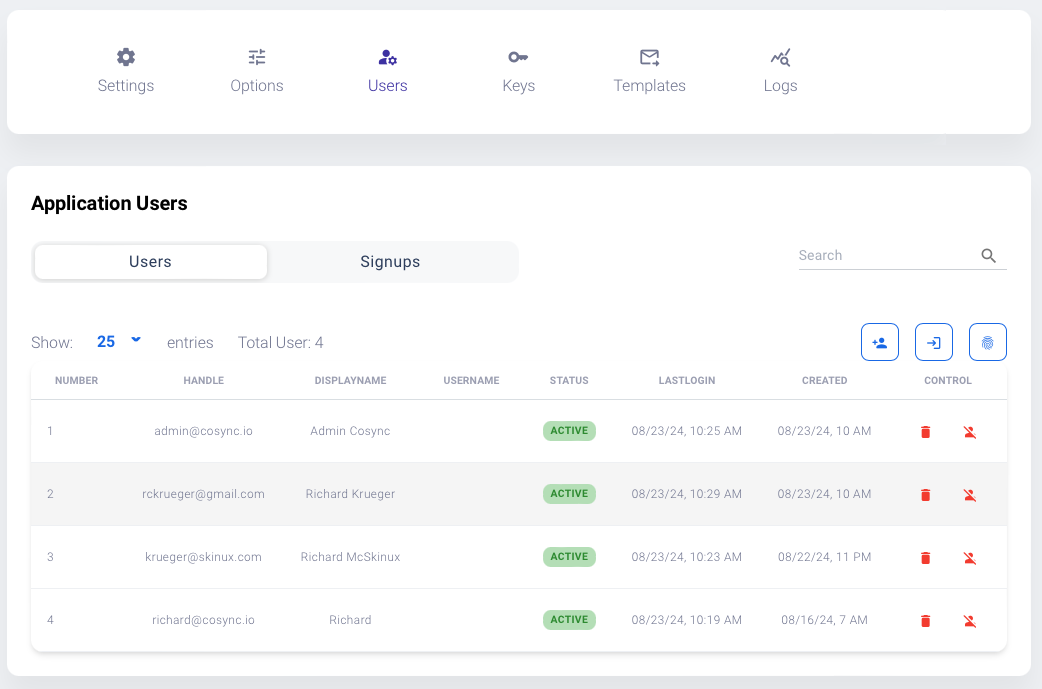Click the ACTIVE badge for rckrueger@gmail.com
Viewport: 1042px width, 689px height.
pos(569,494)
